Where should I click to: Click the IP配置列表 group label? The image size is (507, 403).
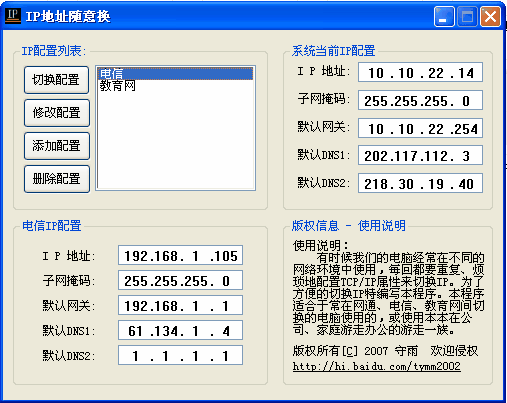(54, 51)
